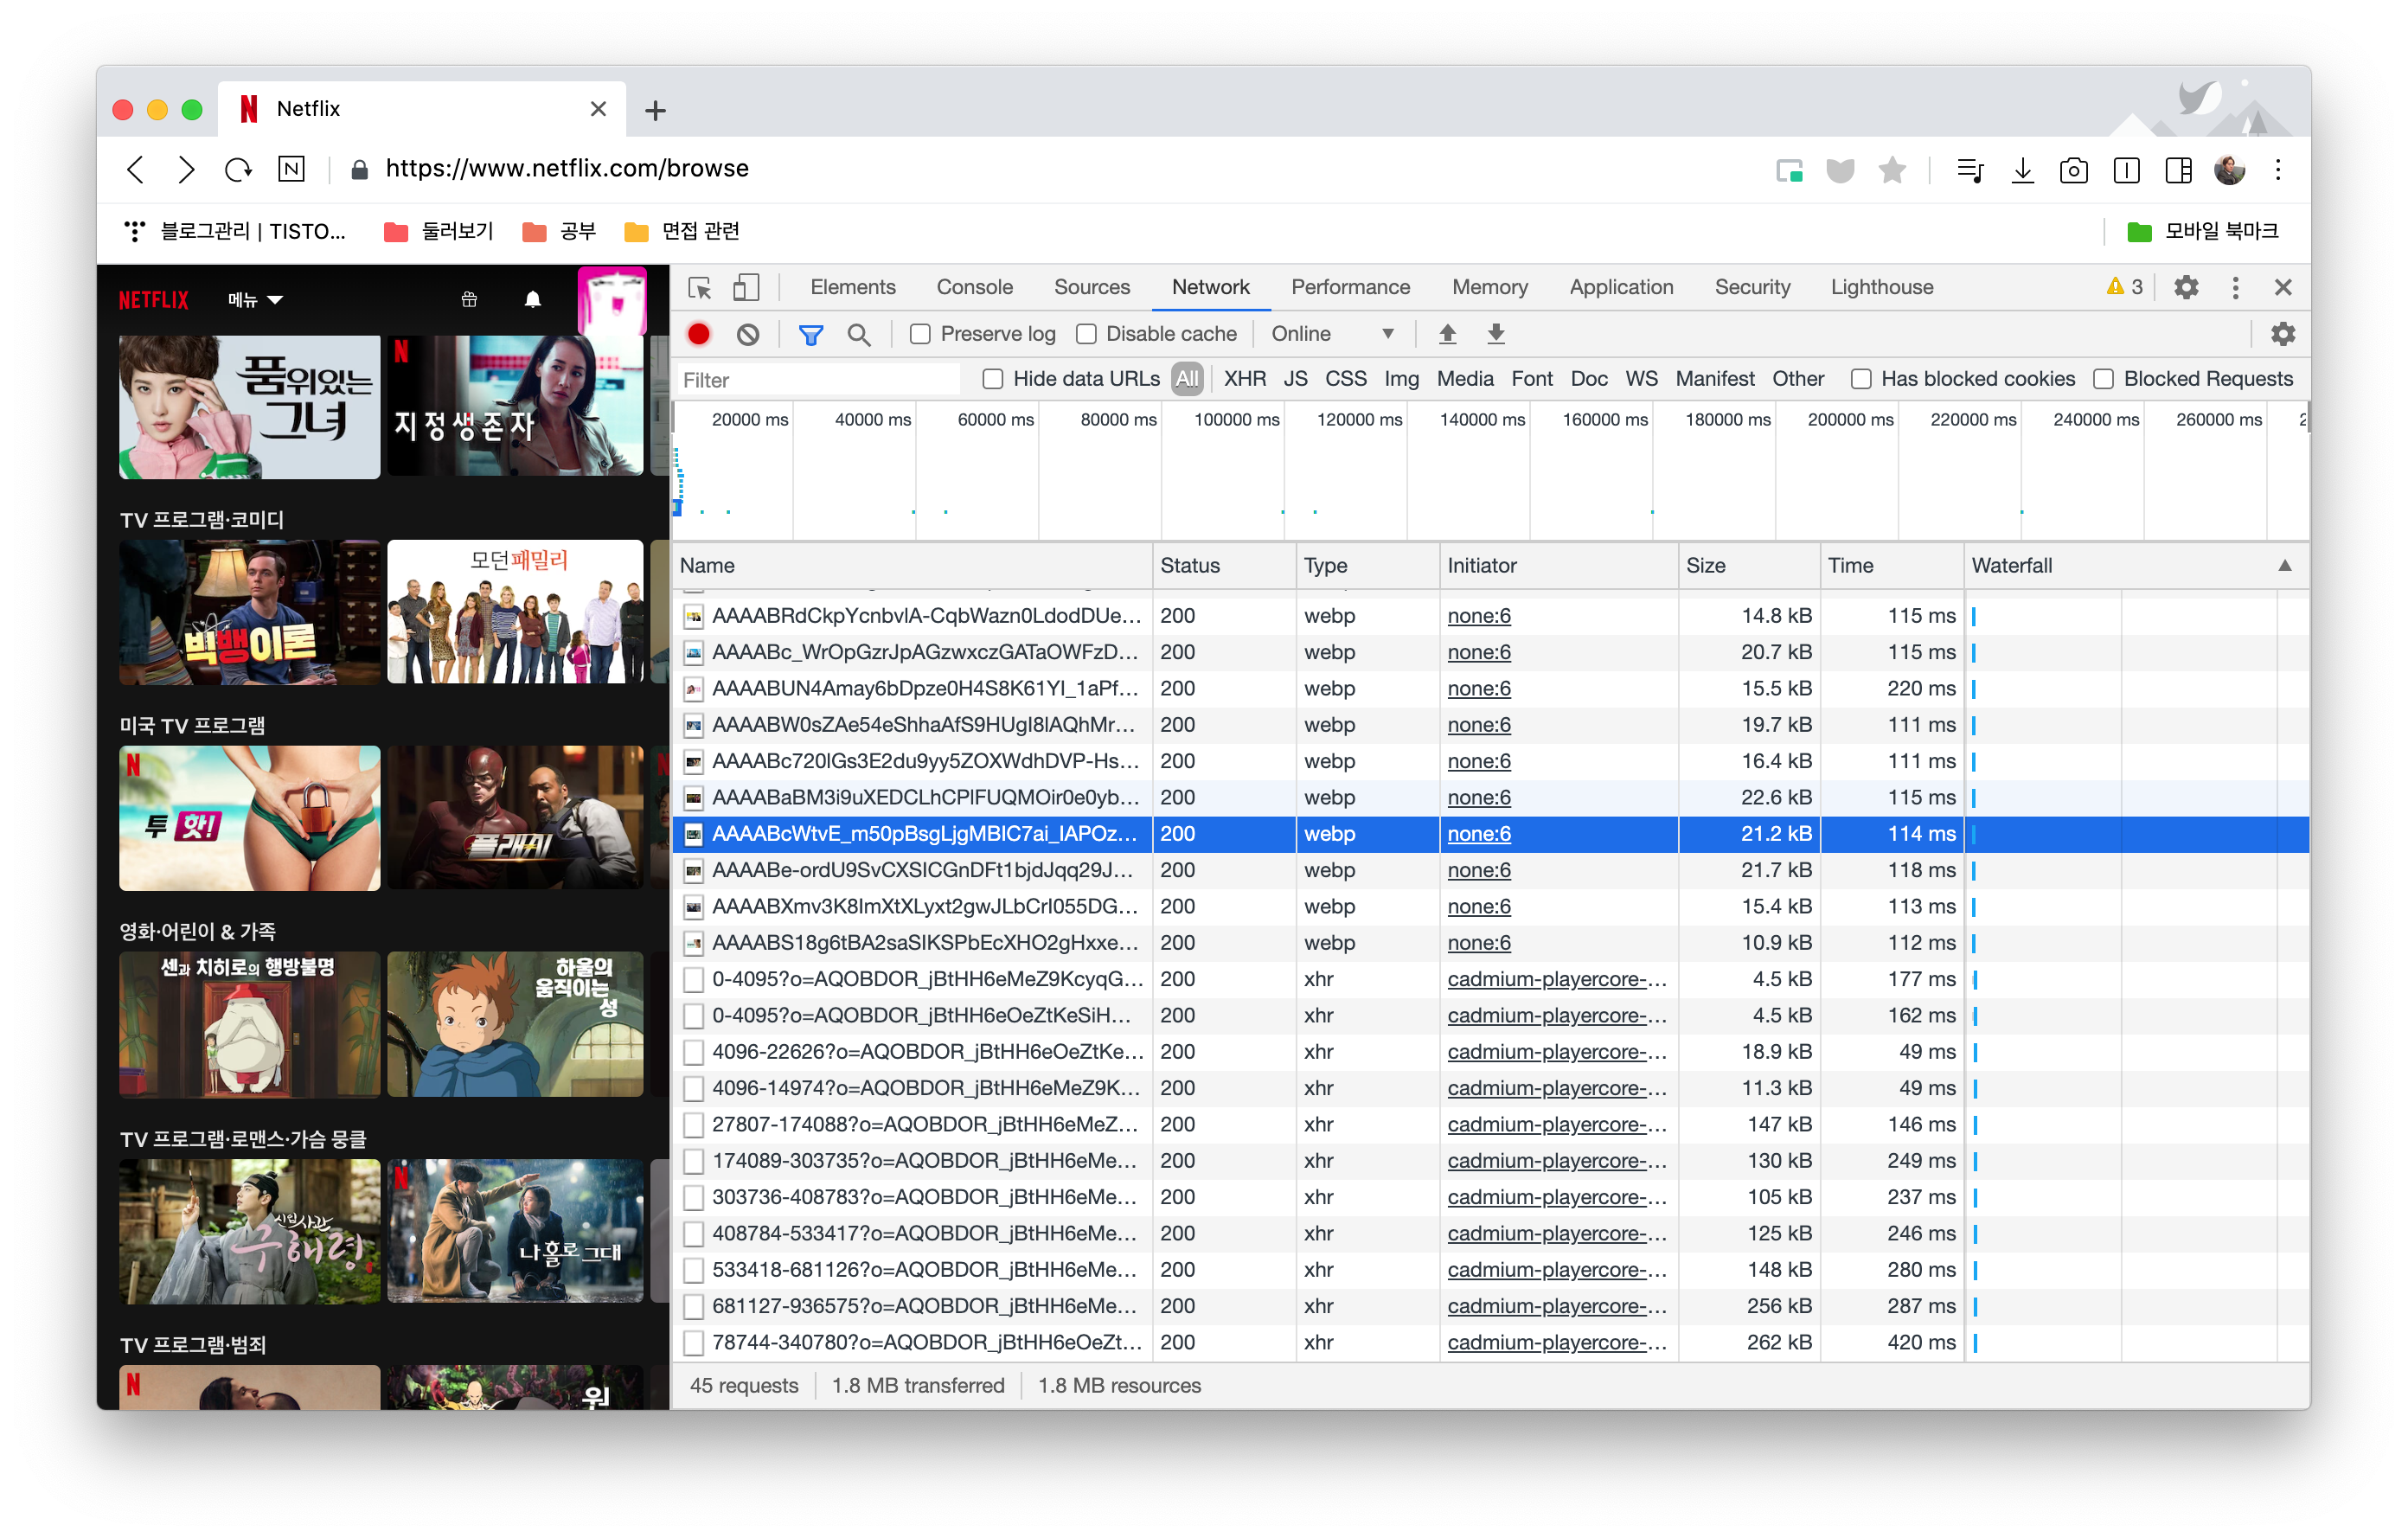Toggle the device toolbar icon
Screen dimensions: 2408x1538
(745, 288)
